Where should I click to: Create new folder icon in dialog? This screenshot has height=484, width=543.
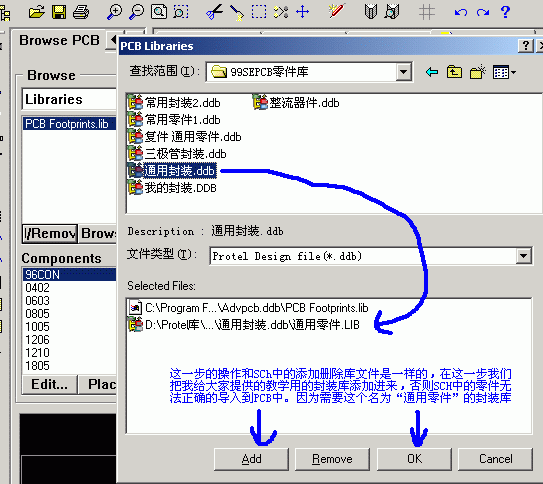478,72
